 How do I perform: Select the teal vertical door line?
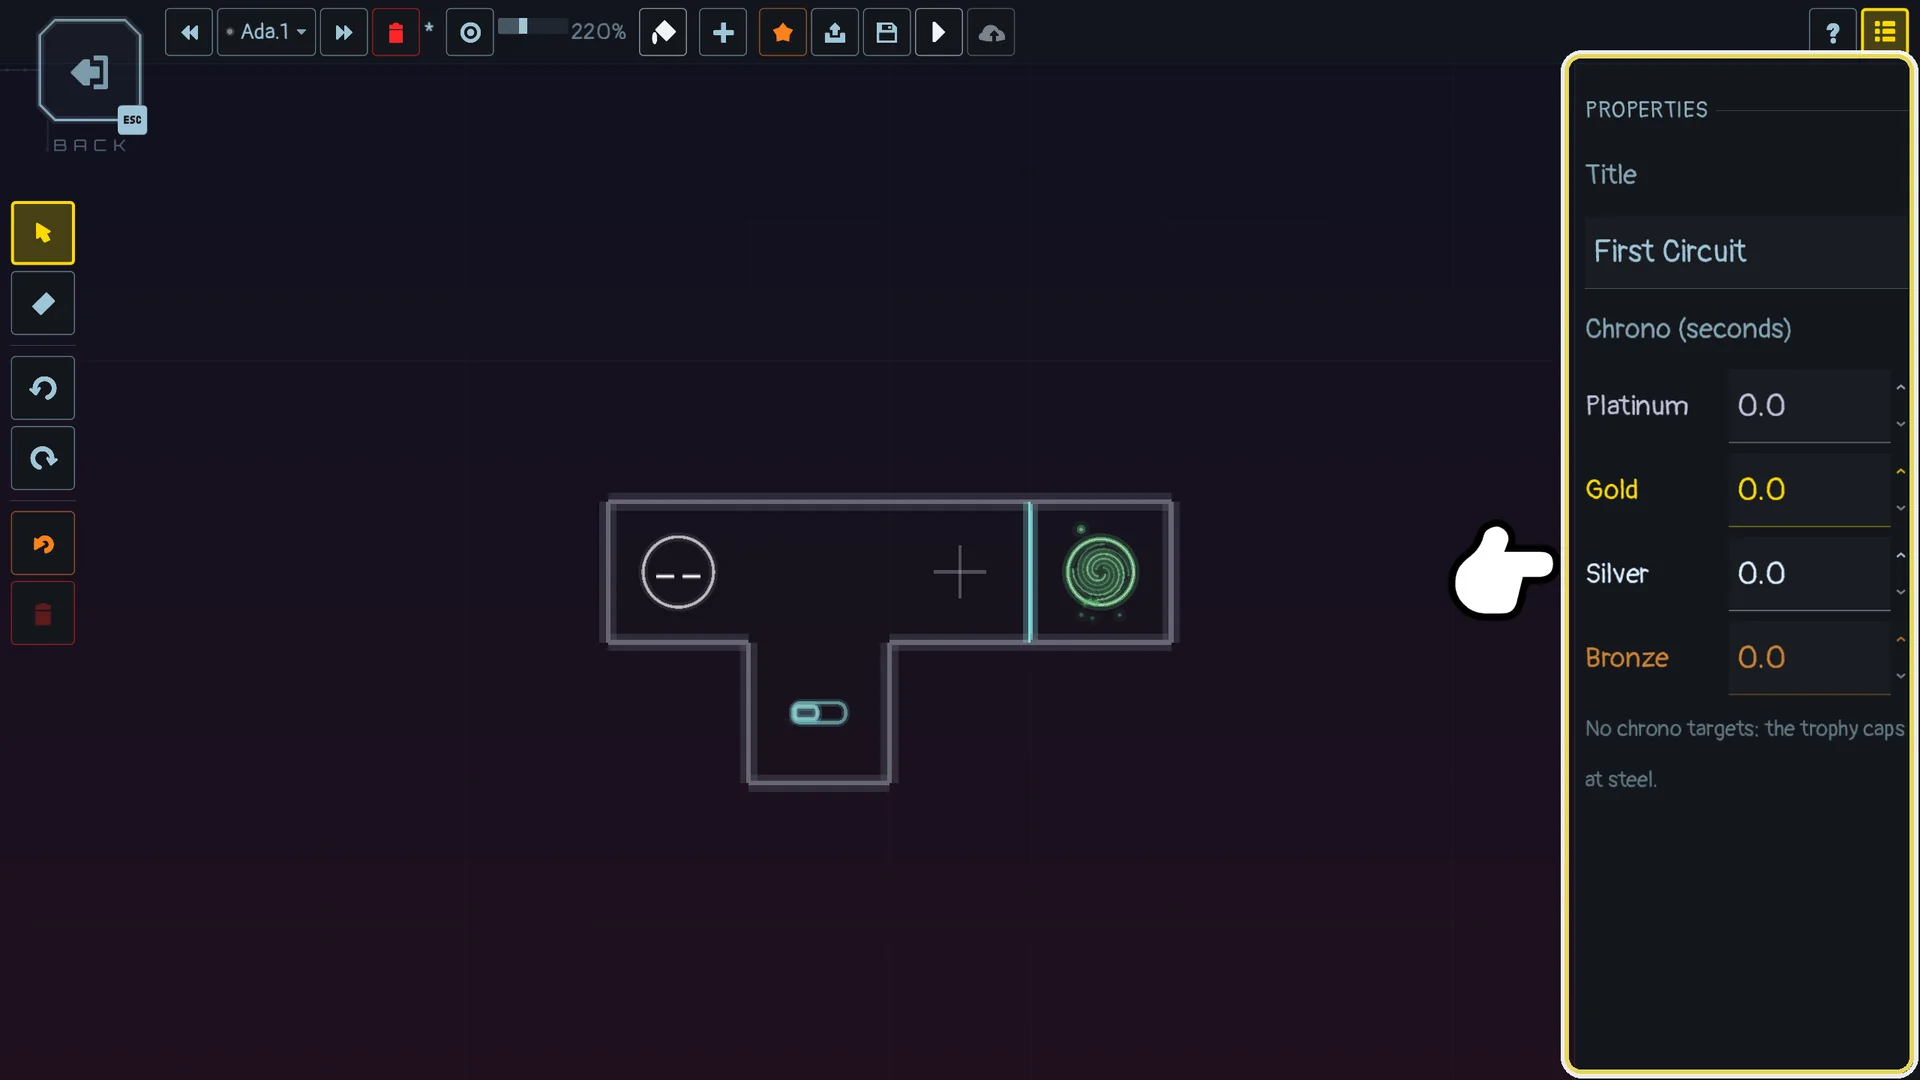[1029, 572]
